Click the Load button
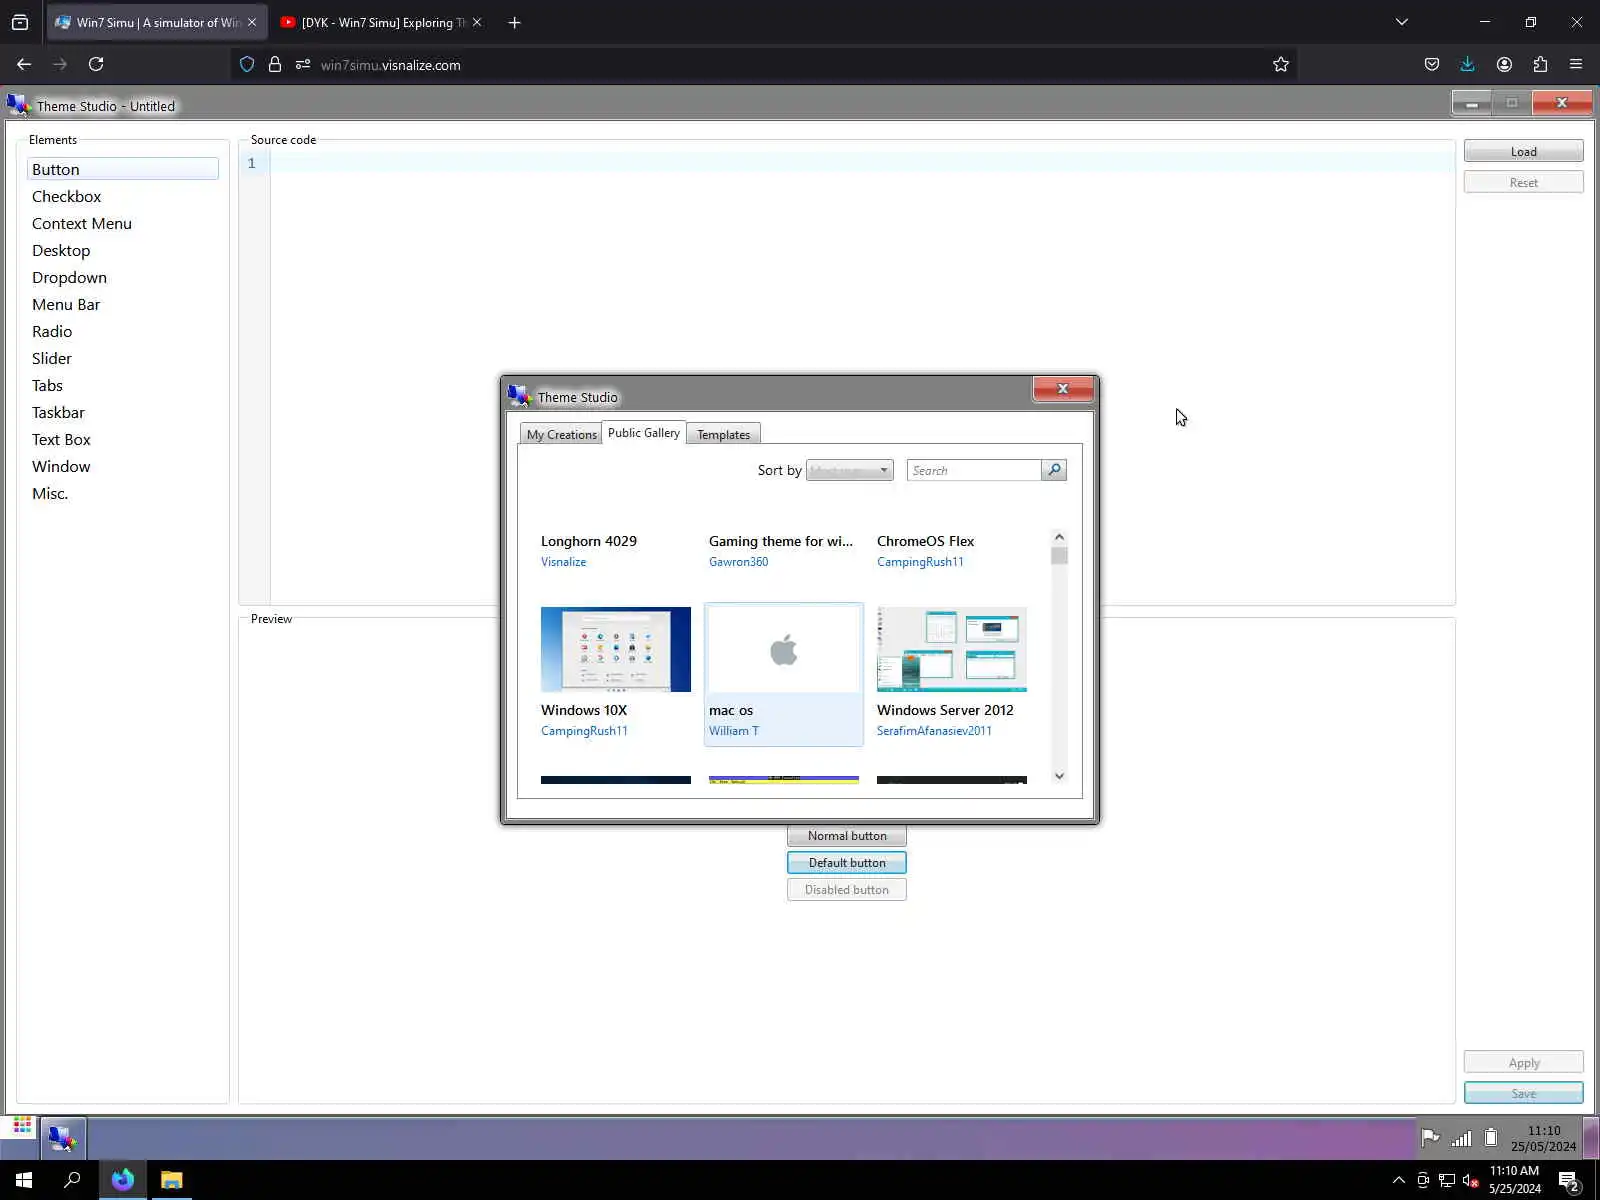The image size is (1600, 1200). (1523, 151)
